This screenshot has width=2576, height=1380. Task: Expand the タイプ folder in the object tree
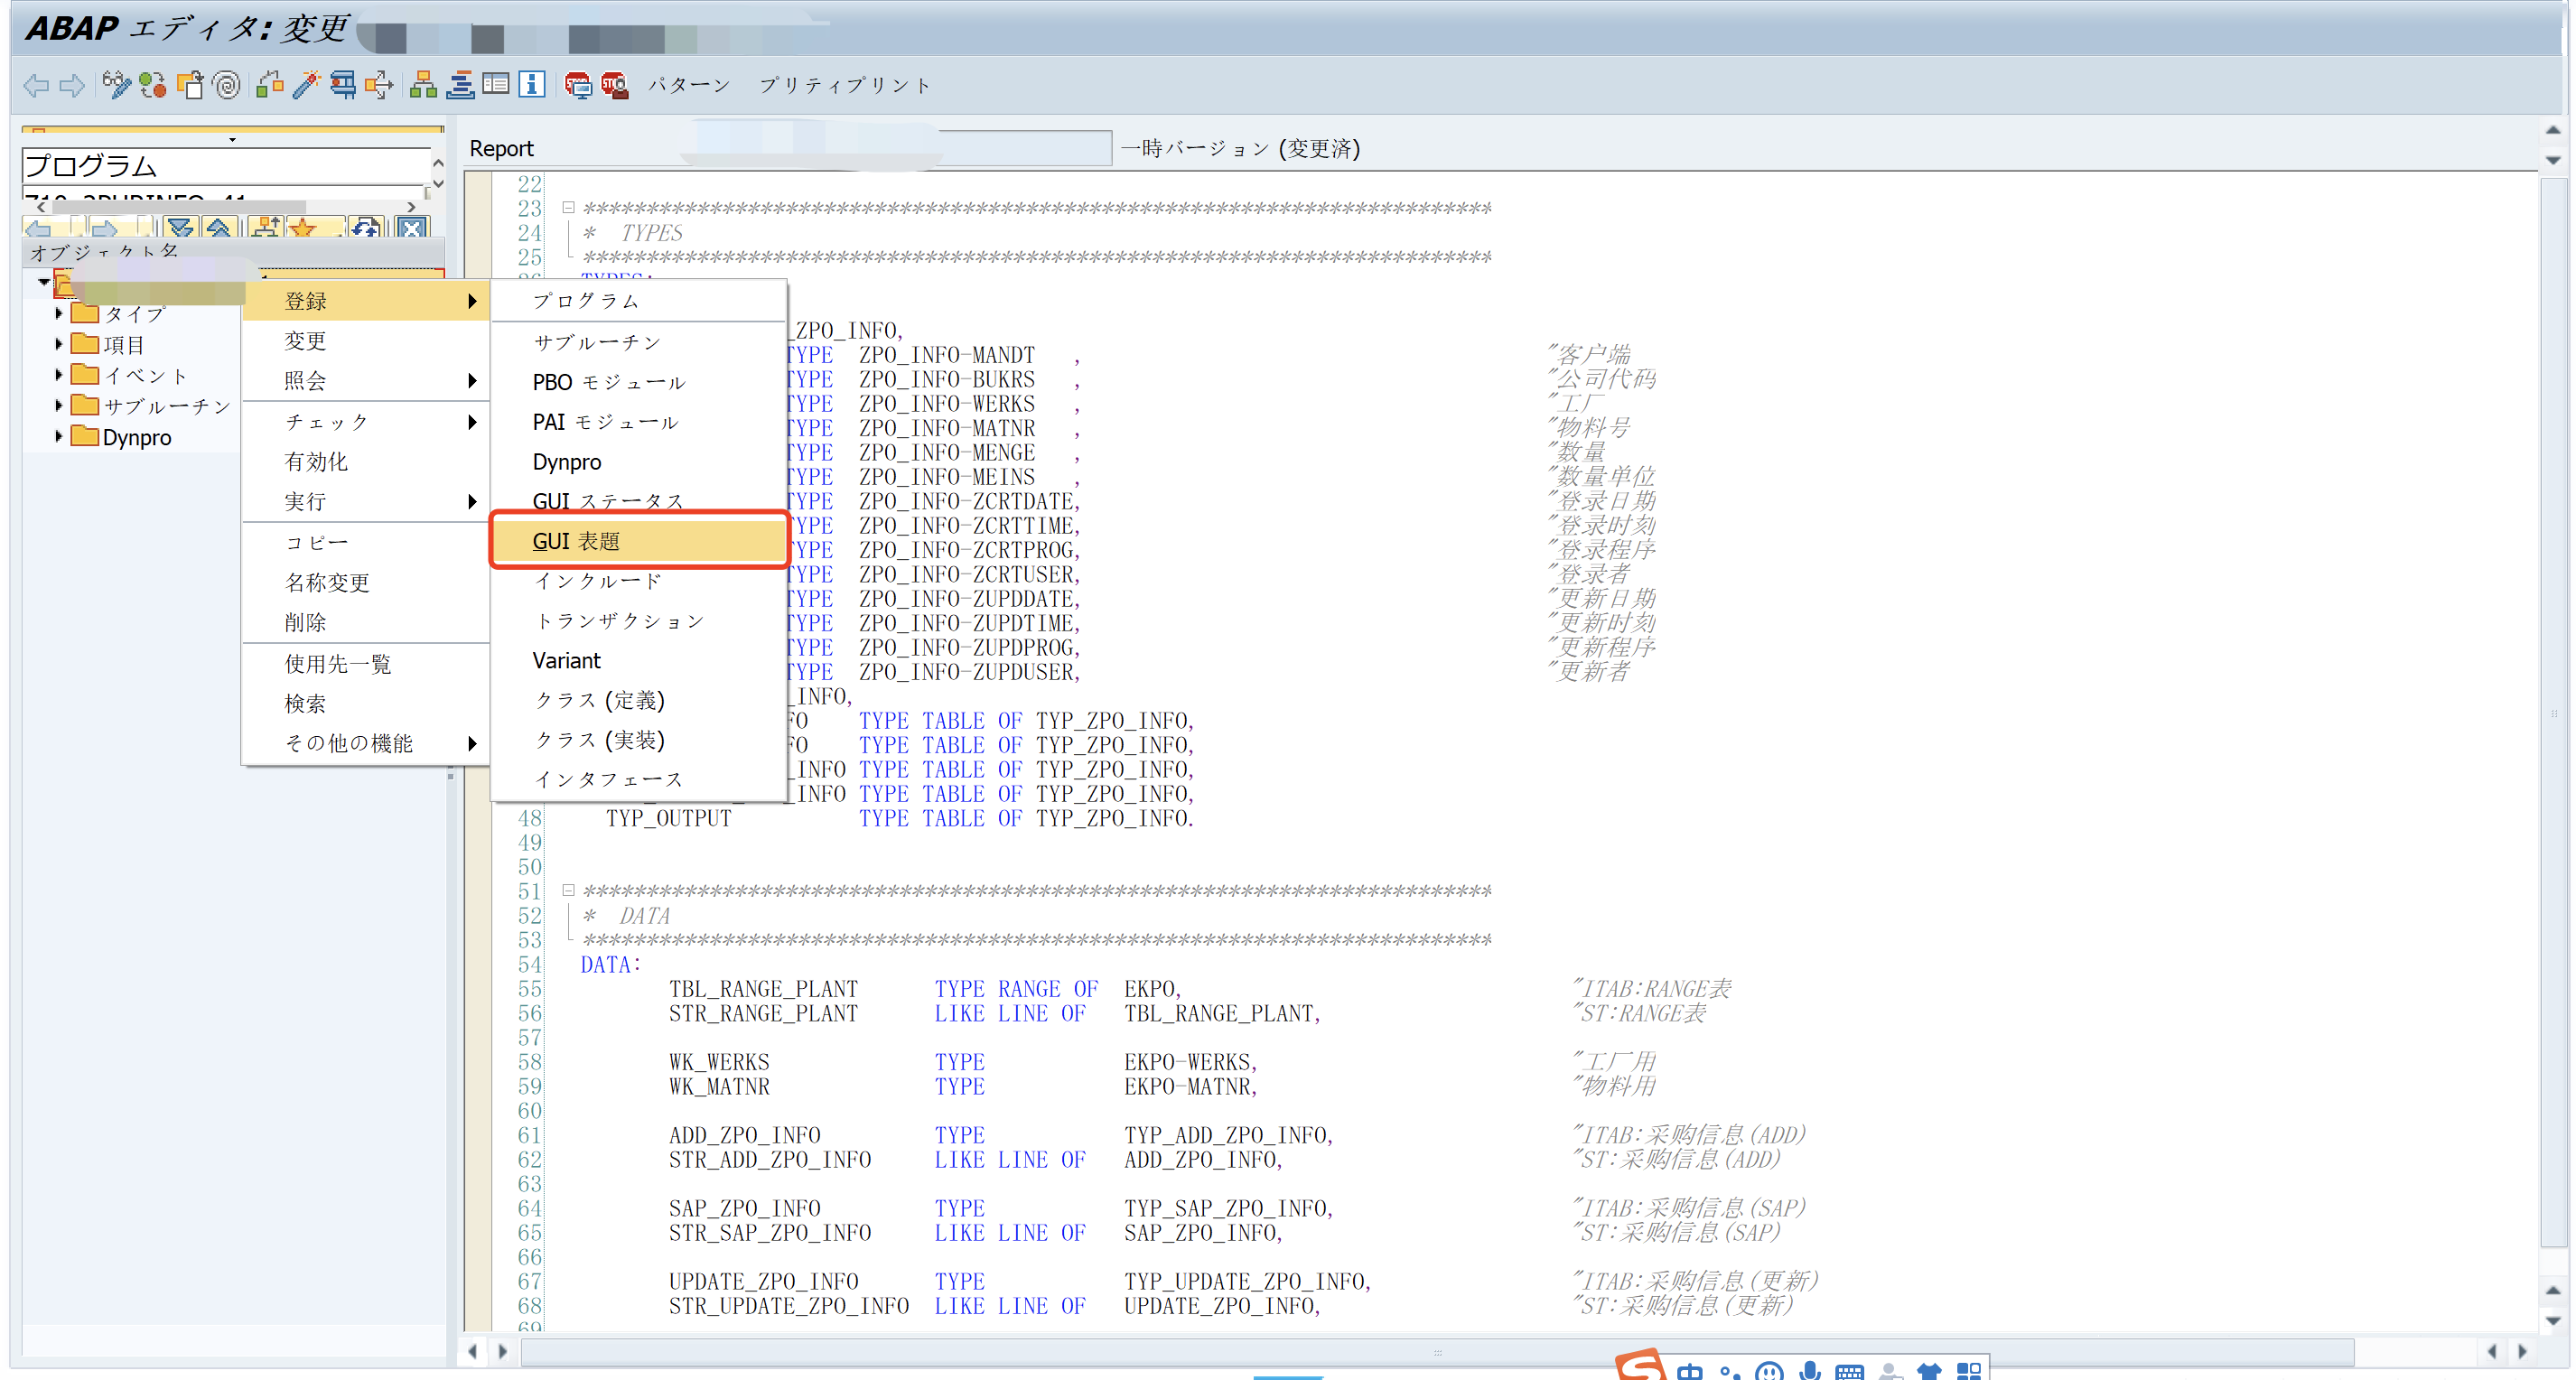point(58,313)
